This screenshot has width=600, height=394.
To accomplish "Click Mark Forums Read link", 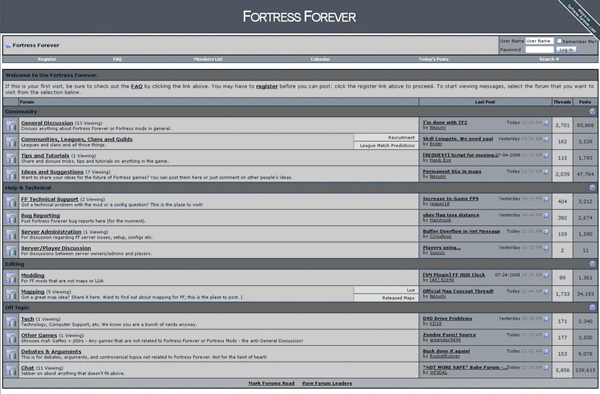I will [271, 383].
